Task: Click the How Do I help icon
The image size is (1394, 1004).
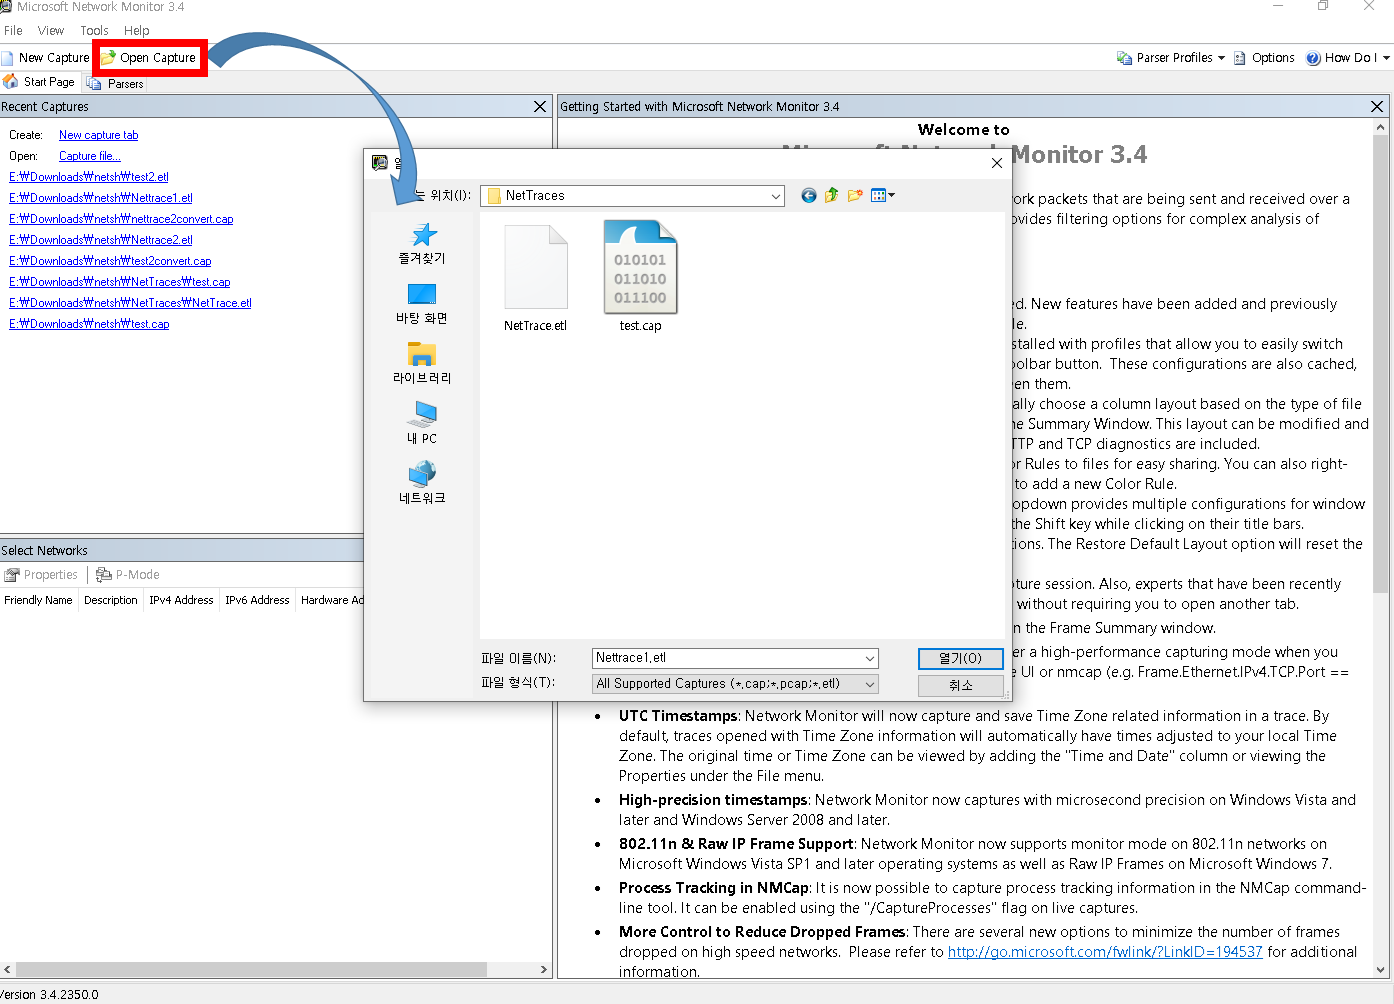Action: point(1313,58)
